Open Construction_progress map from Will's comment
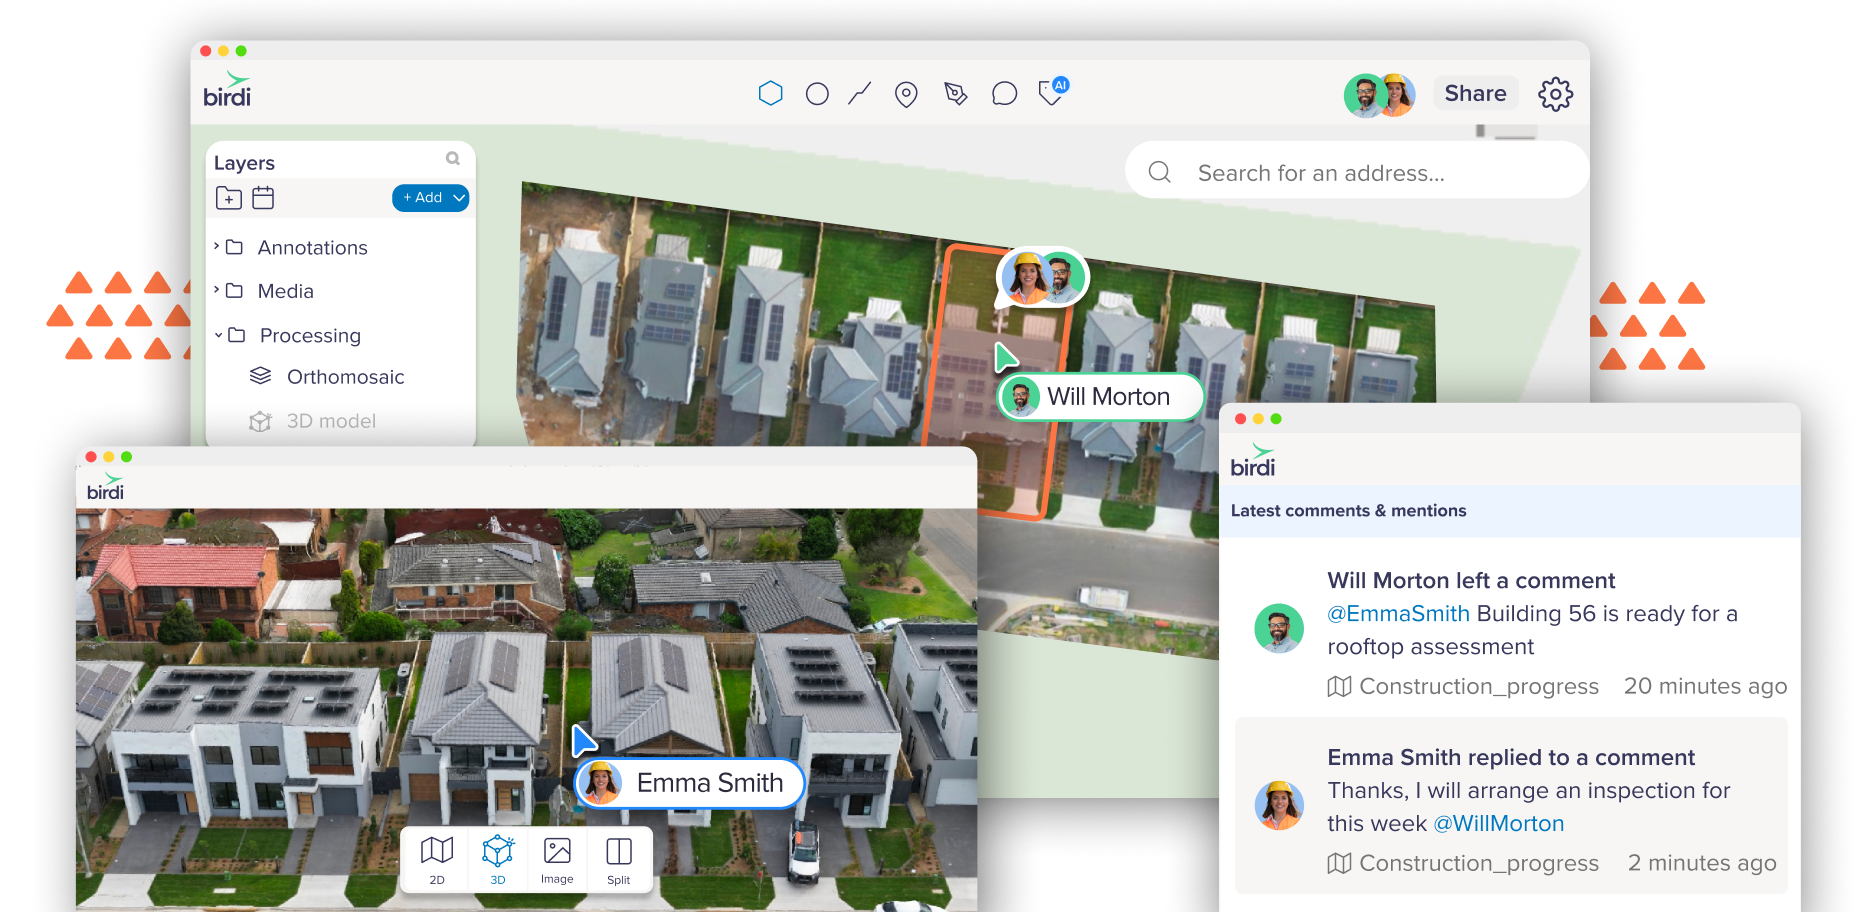Screen dimensions: 1864x912 click(x=1463, y=686)
